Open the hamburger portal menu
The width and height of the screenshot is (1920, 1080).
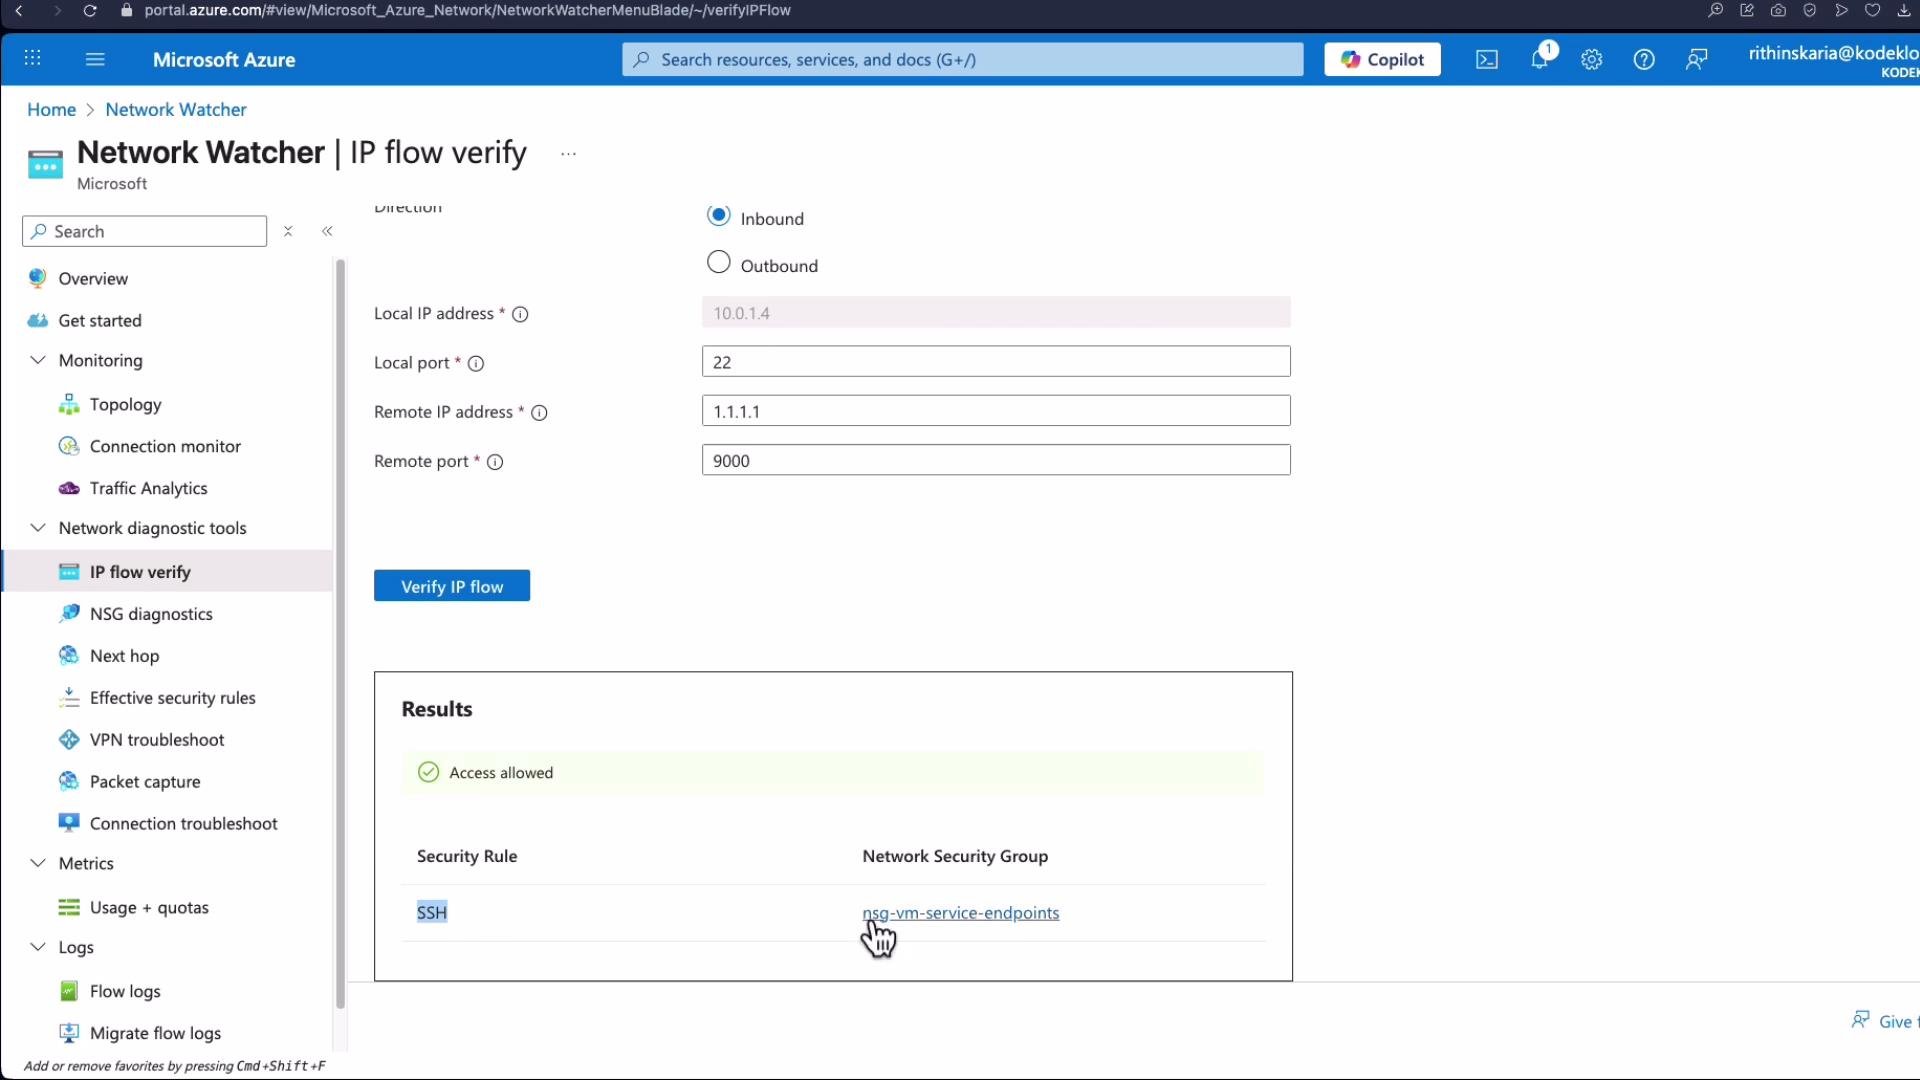(x=95, y=59)
